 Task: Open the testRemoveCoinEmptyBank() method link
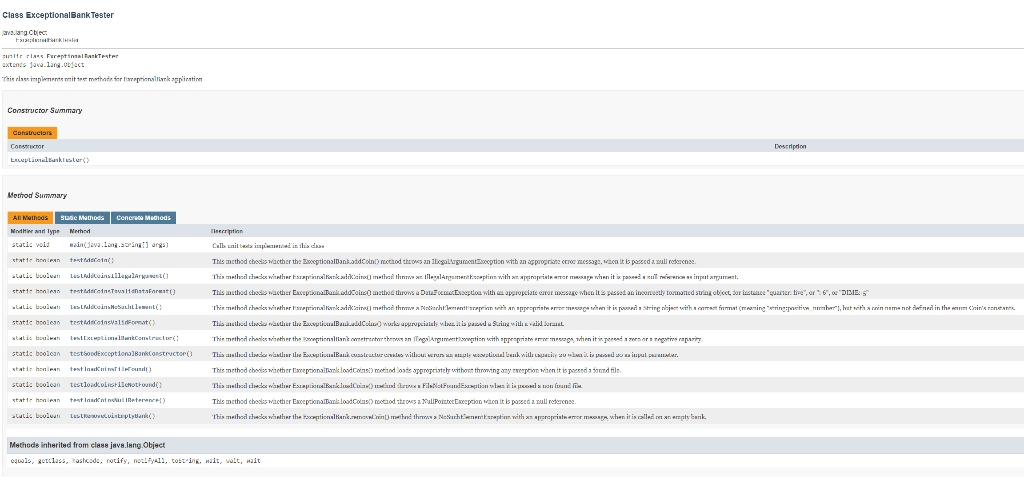[x=112, y=415]
